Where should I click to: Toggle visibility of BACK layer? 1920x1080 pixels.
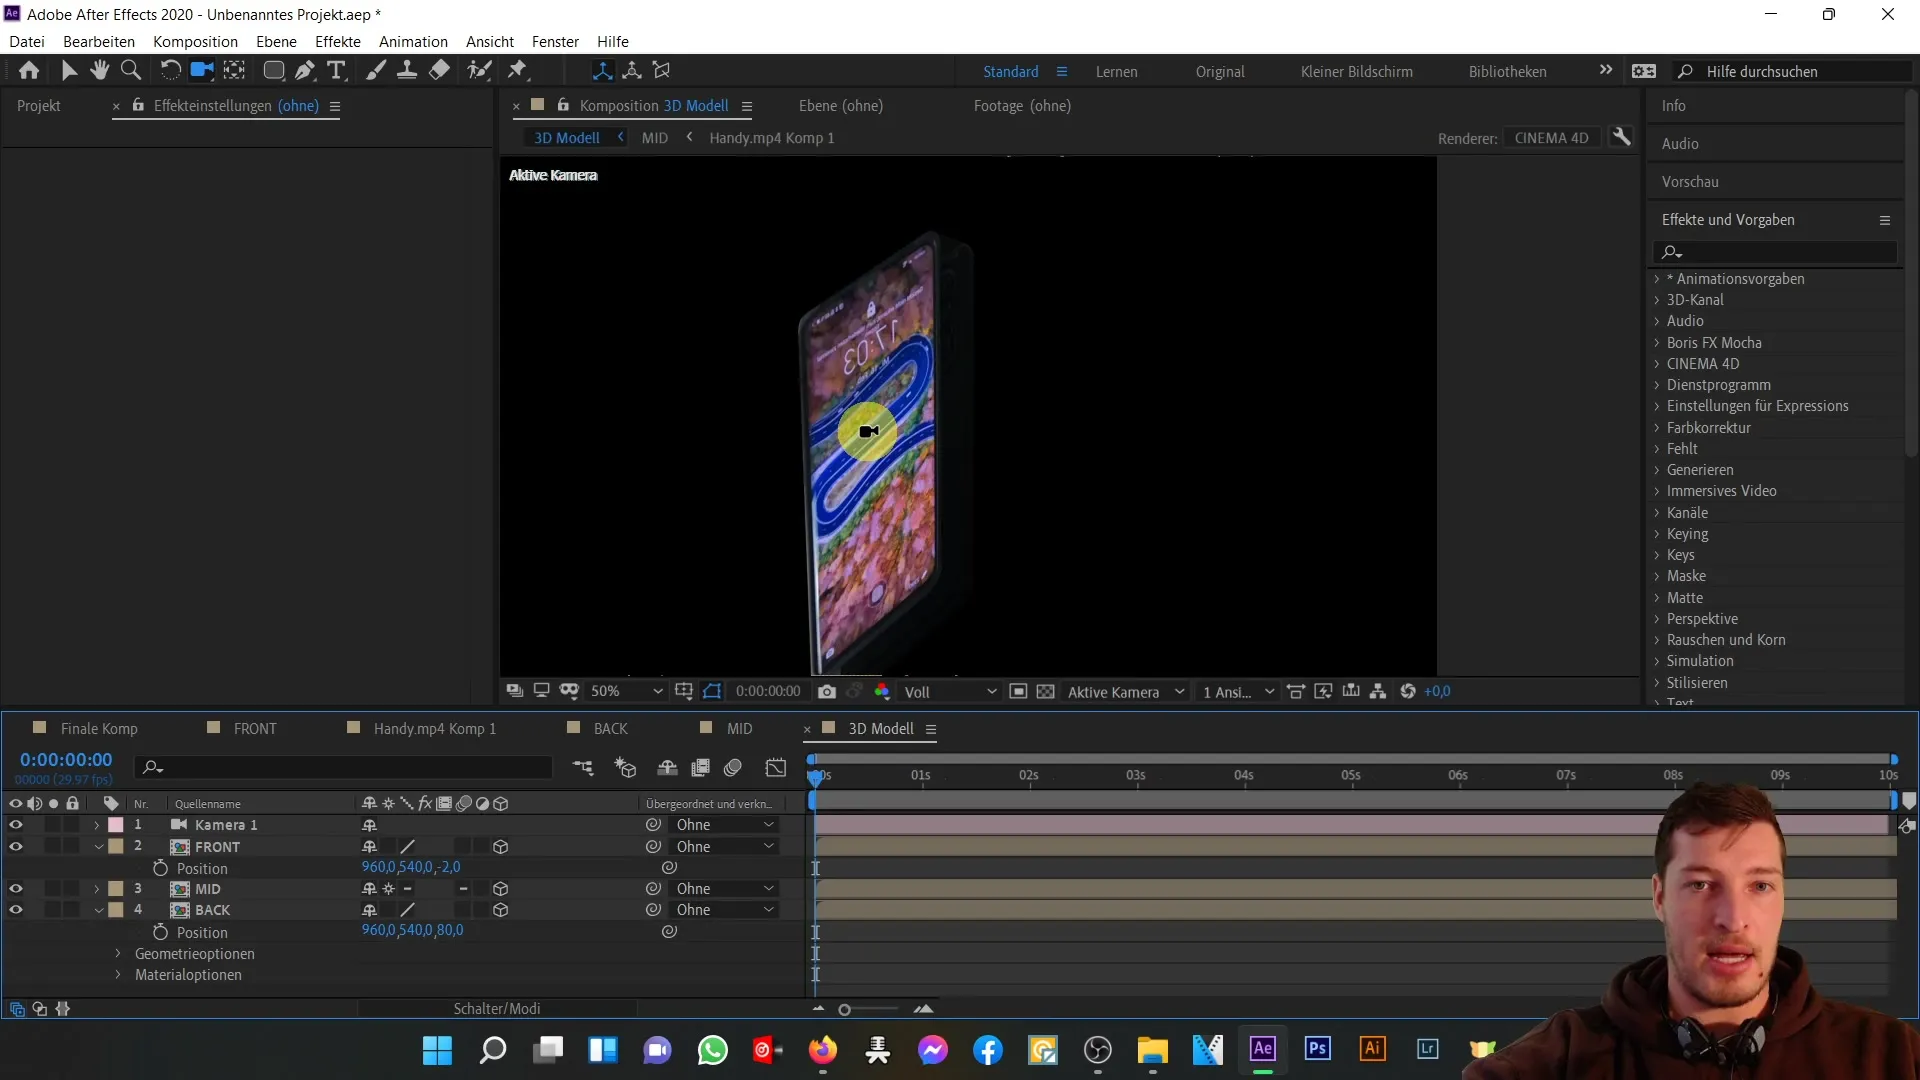[x=16, y=910]
